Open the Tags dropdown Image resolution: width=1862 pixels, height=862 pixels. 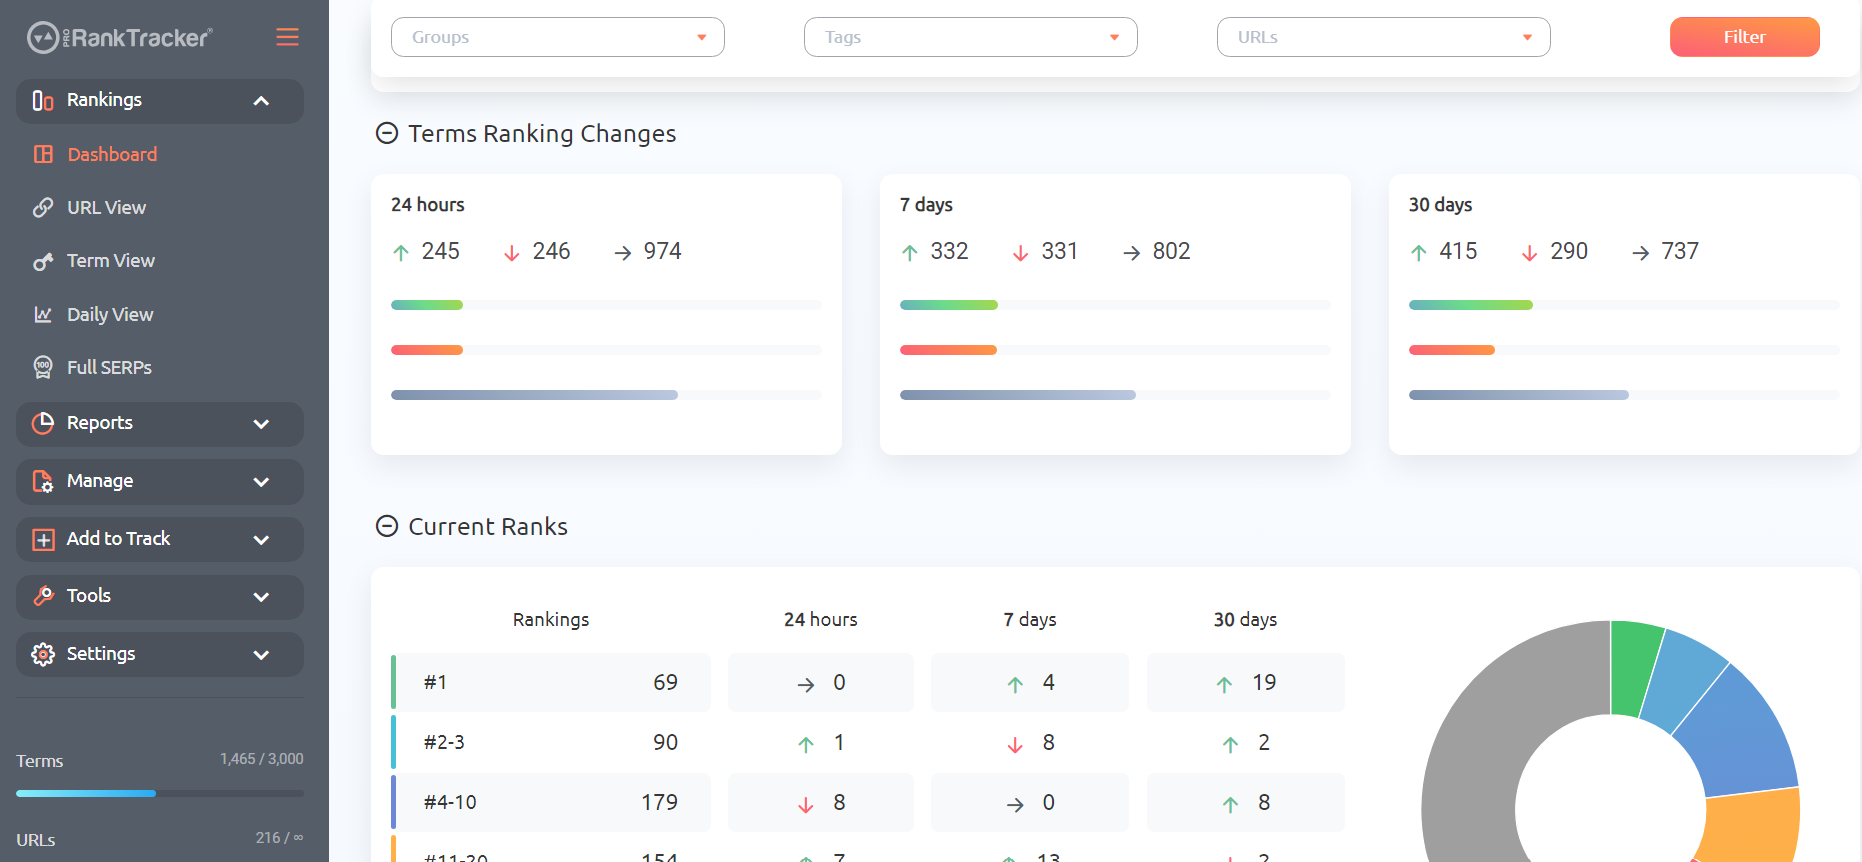point(971,37)
